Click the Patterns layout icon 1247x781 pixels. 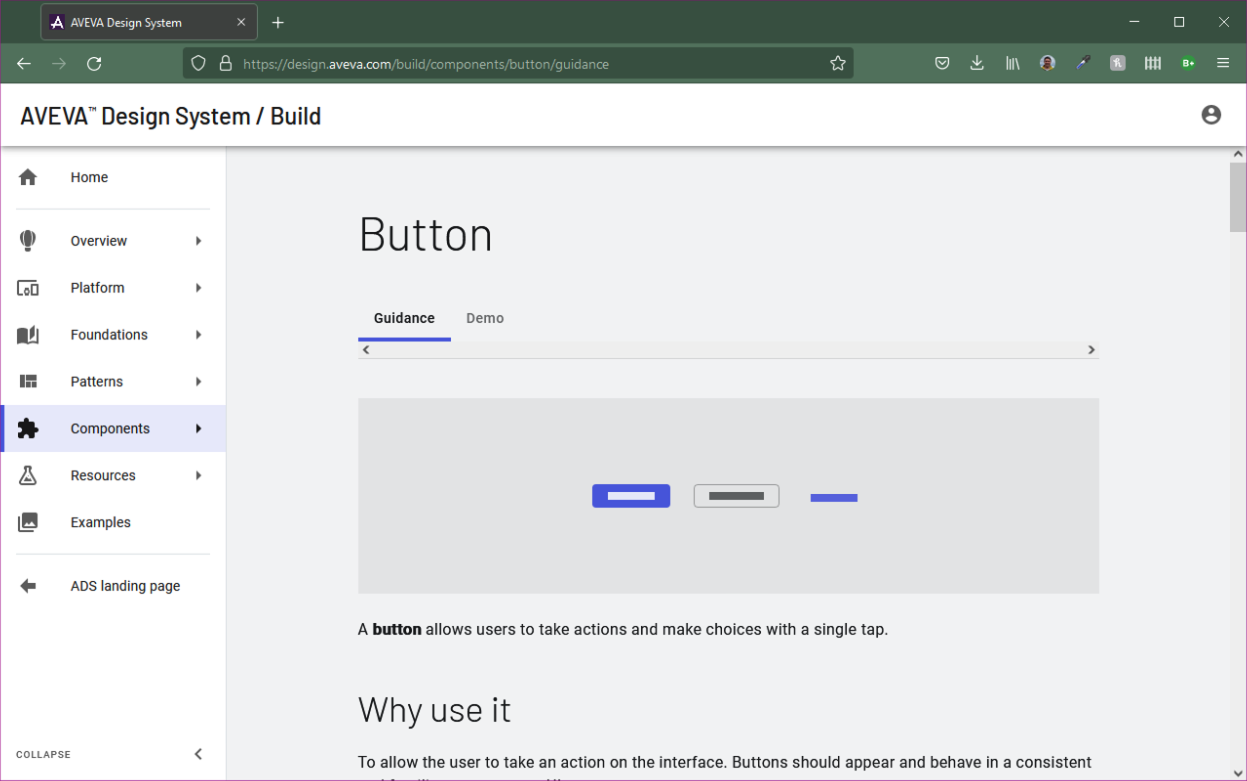click(28, 382)
